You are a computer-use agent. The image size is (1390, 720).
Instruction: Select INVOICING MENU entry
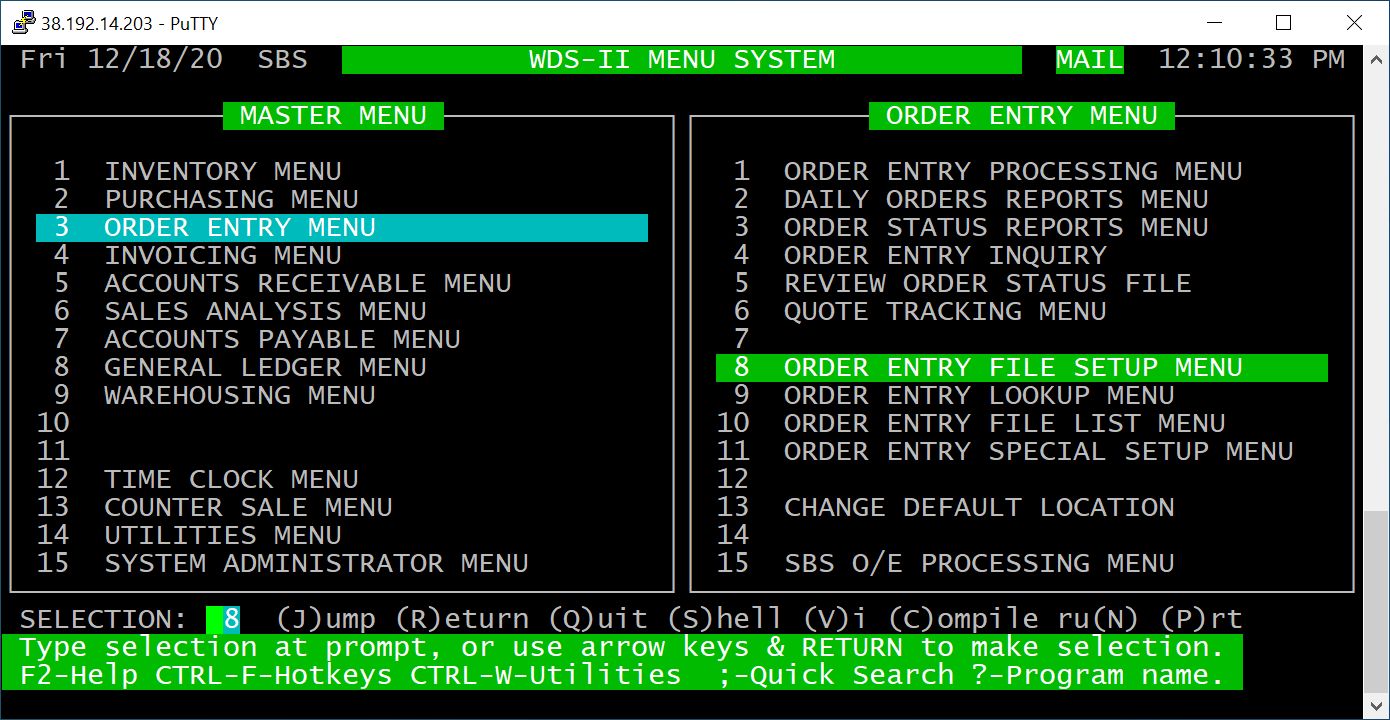pyautogui.click(x=223, y=255)
